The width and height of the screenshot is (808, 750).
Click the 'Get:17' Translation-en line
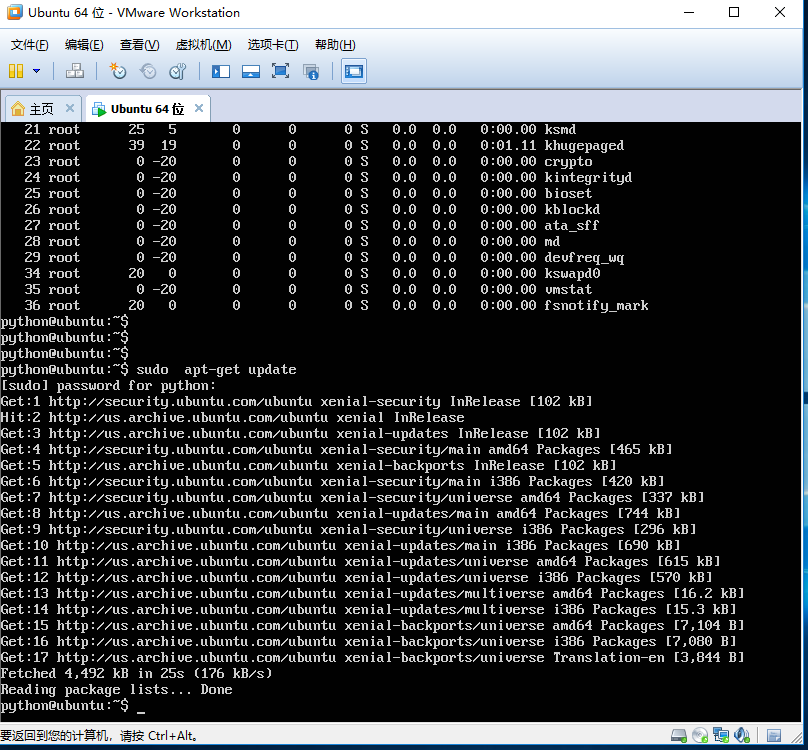(x=373, y=658)
